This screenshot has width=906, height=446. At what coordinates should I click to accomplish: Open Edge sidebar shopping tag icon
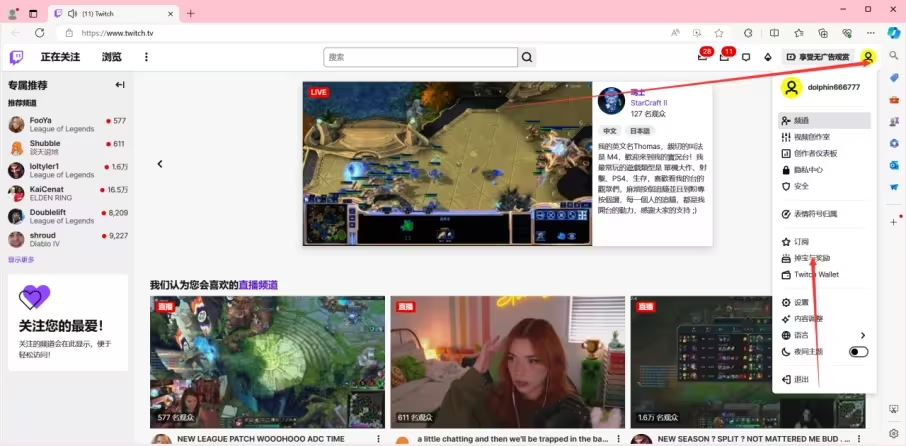894,78
